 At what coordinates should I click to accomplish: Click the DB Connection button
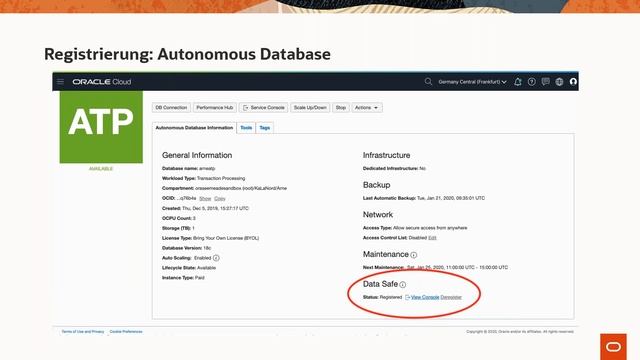[x=171, y=108]
